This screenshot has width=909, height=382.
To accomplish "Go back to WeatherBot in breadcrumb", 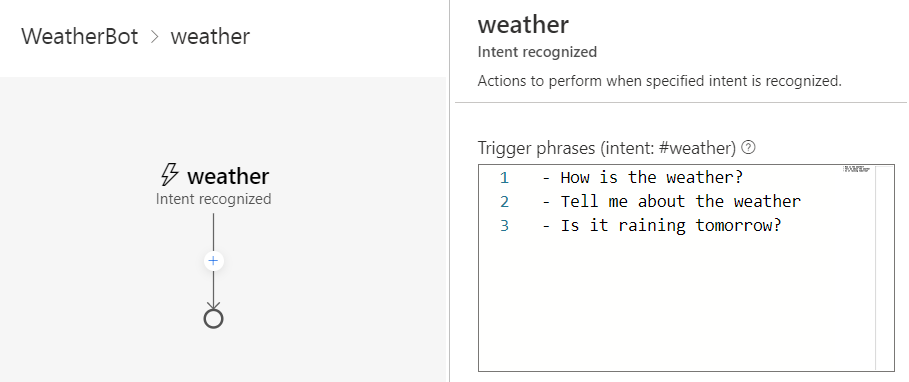I will click(x=80, y=37).
